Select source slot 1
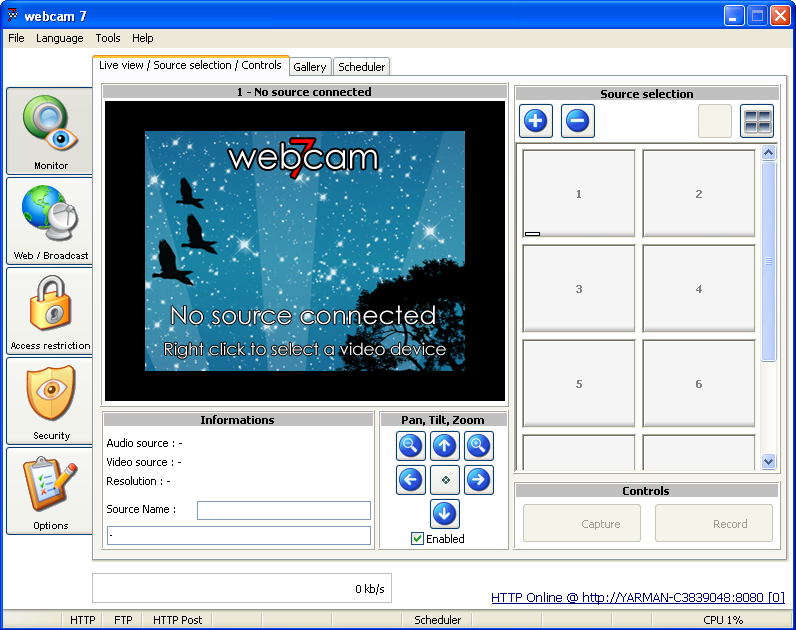 point(579,193)
